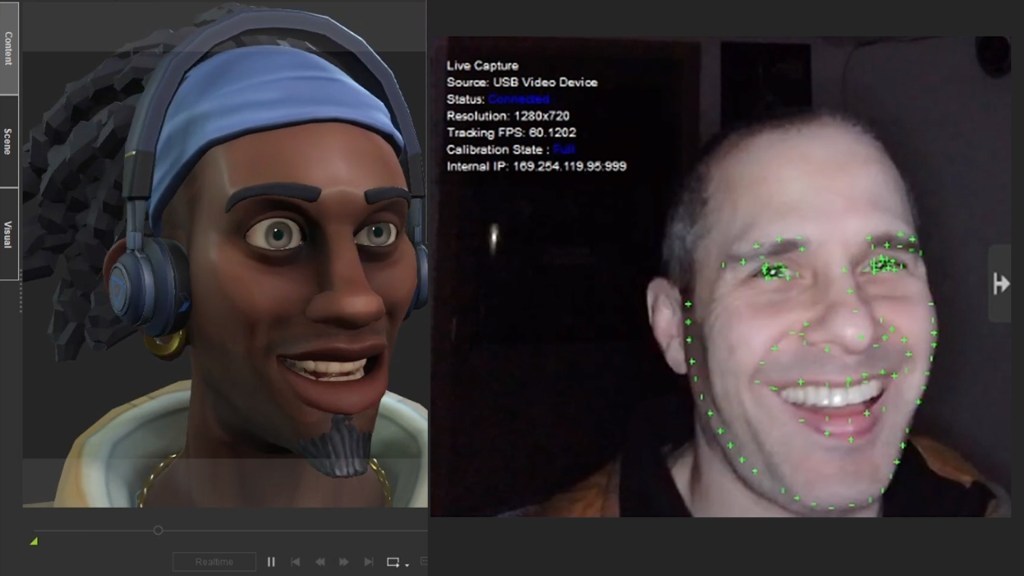Expand the panel with right-side arrow
Viewport: 1024px width, 576px height.
[x=1000, y=284]
